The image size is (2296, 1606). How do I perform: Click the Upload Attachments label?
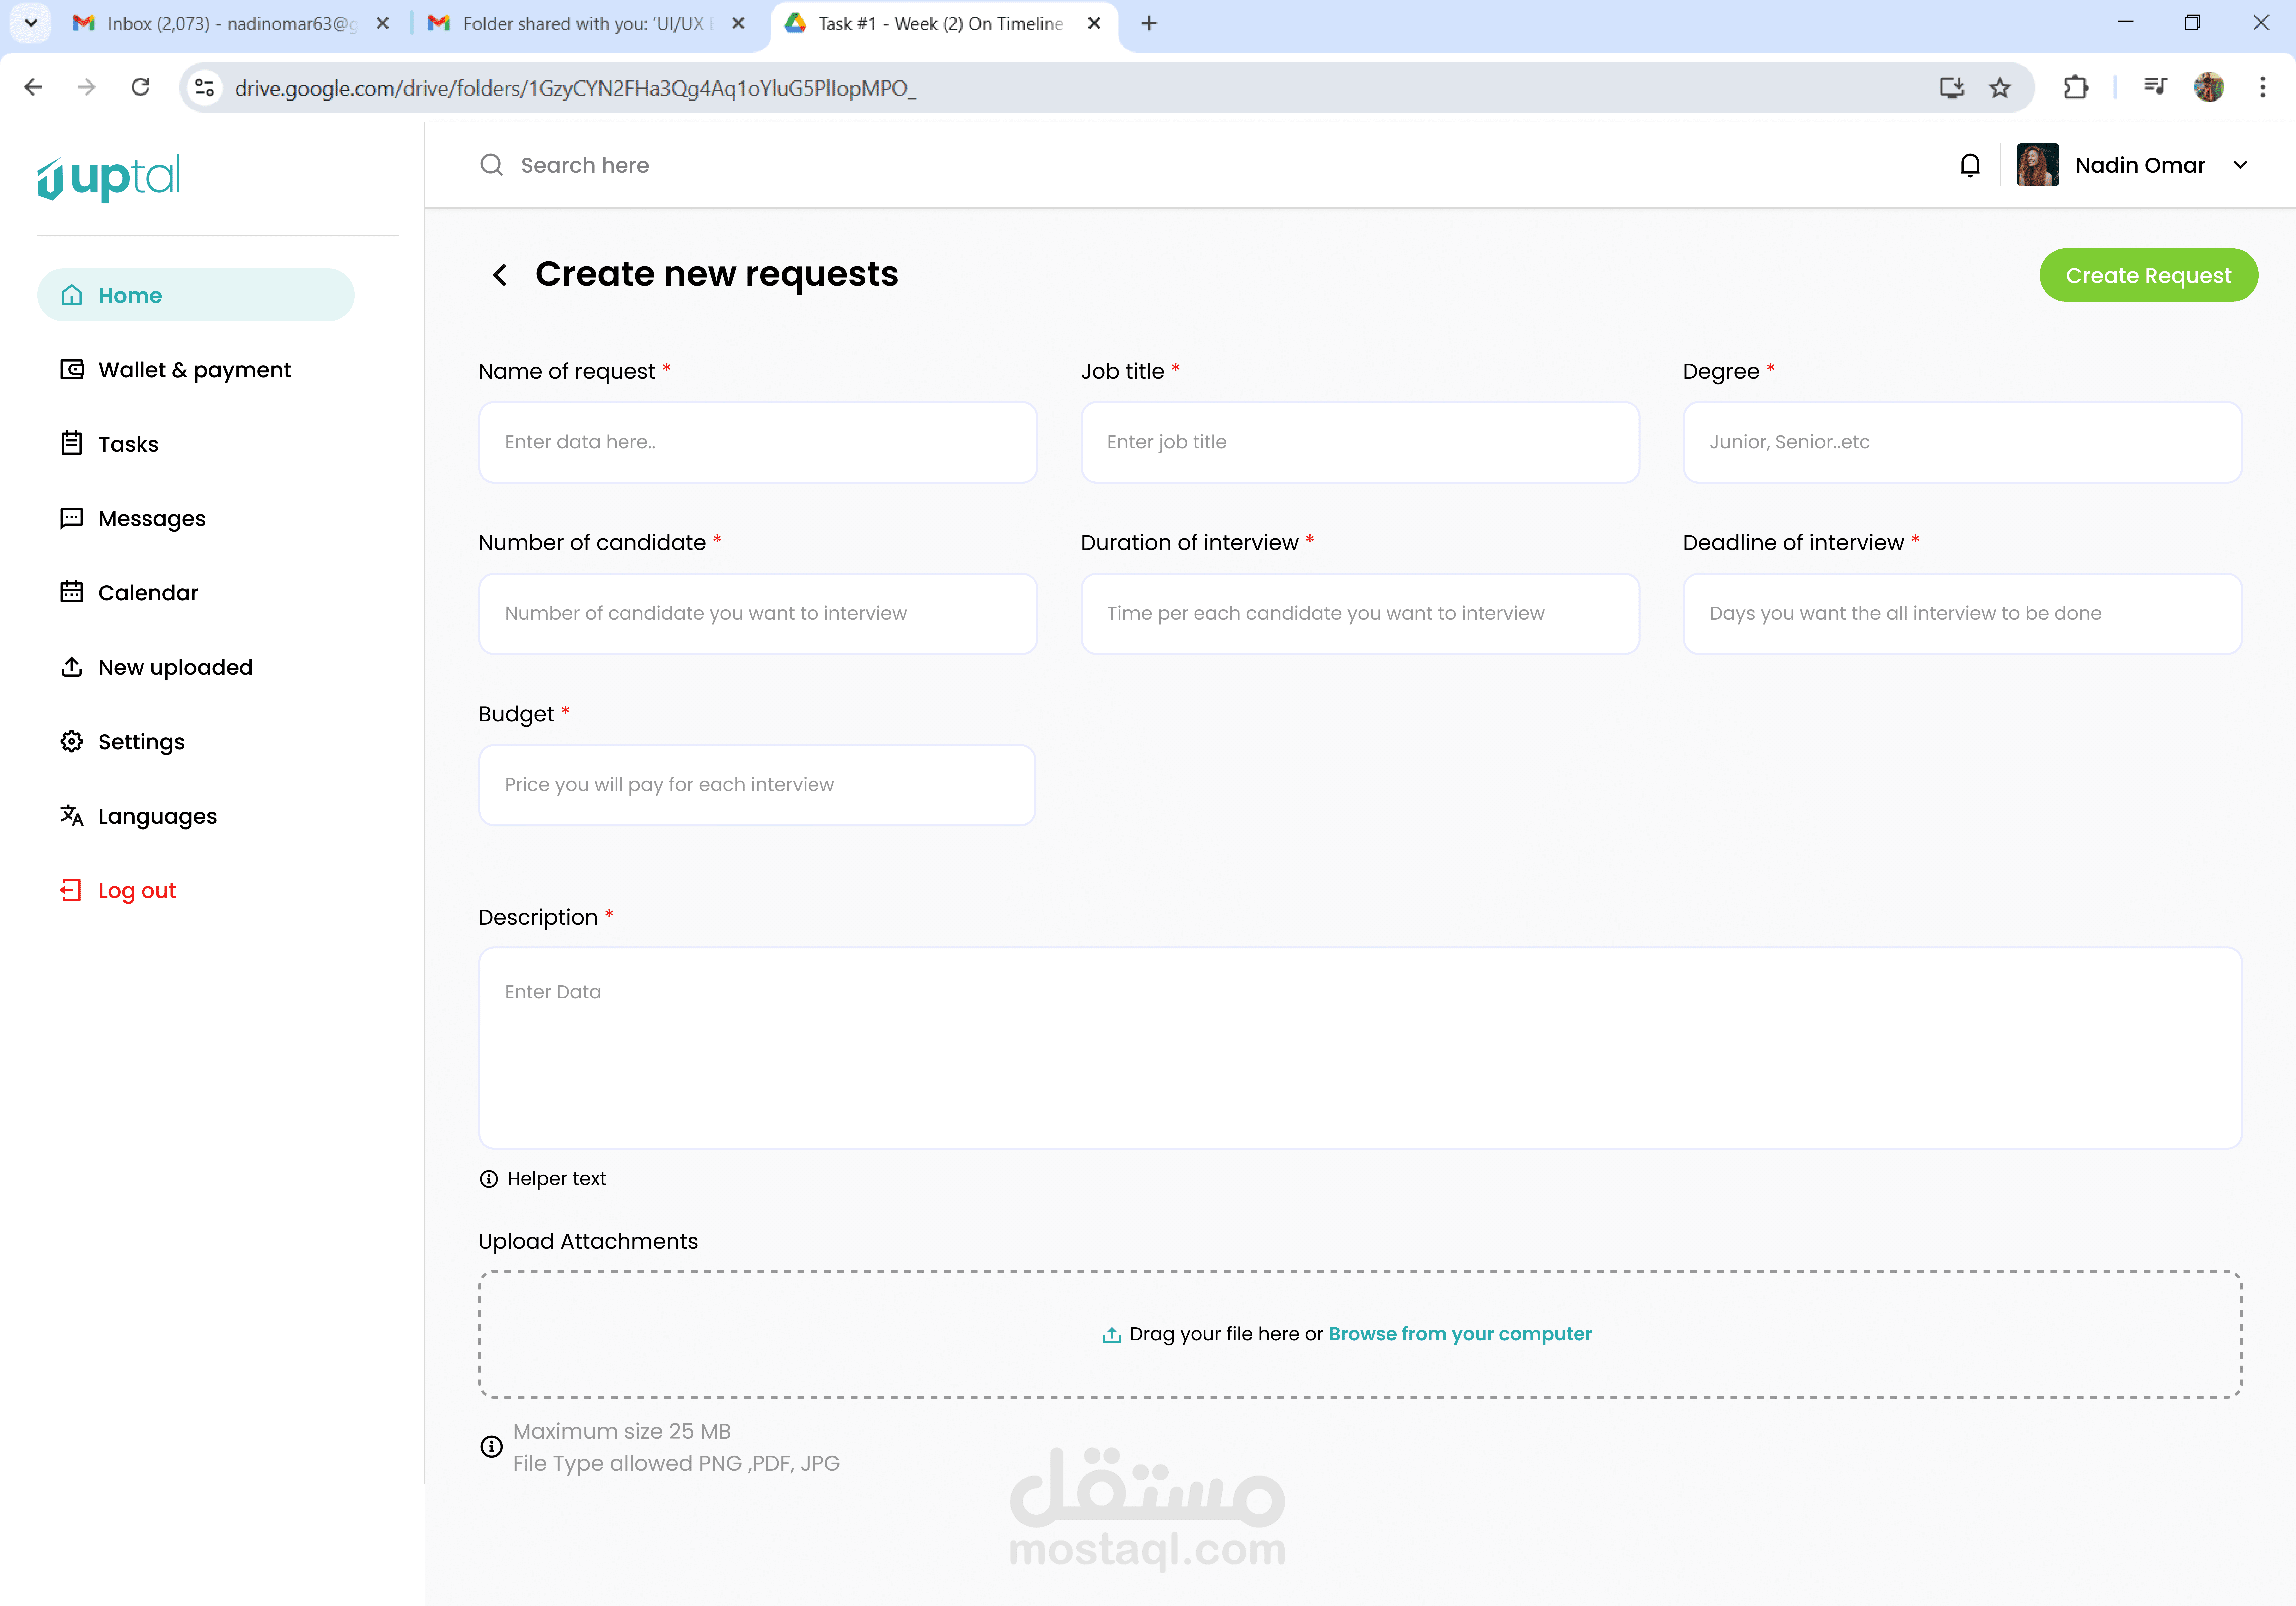coord(588,1241)
